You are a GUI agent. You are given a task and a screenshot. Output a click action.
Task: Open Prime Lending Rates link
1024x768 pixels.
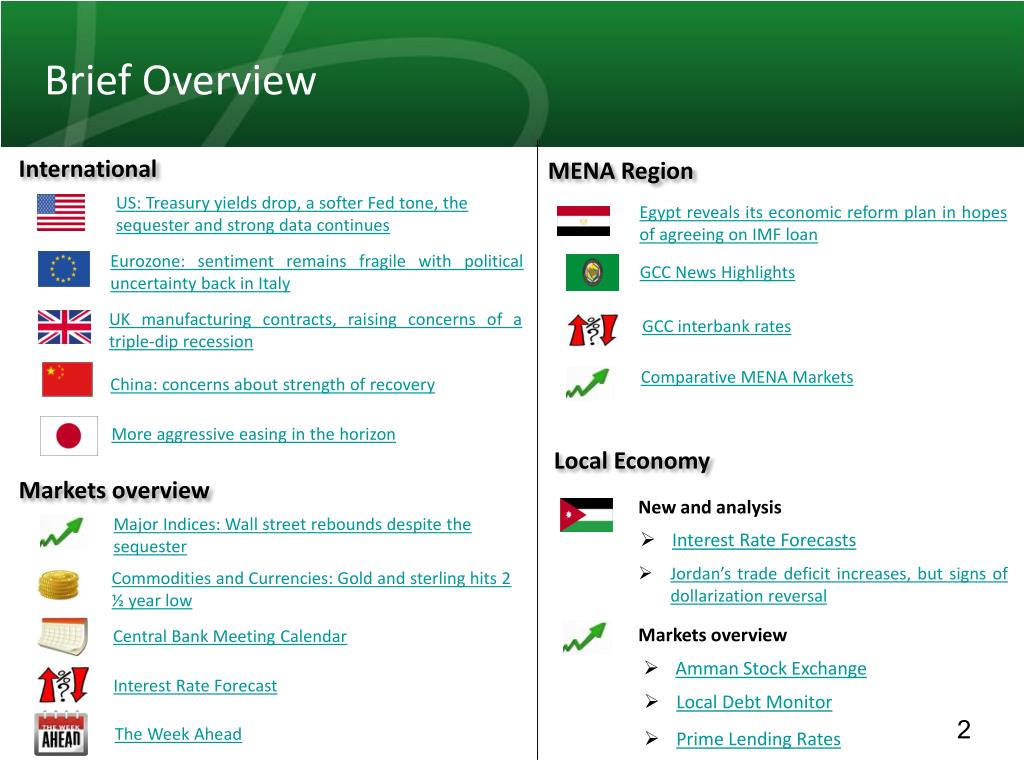point(758,739)
